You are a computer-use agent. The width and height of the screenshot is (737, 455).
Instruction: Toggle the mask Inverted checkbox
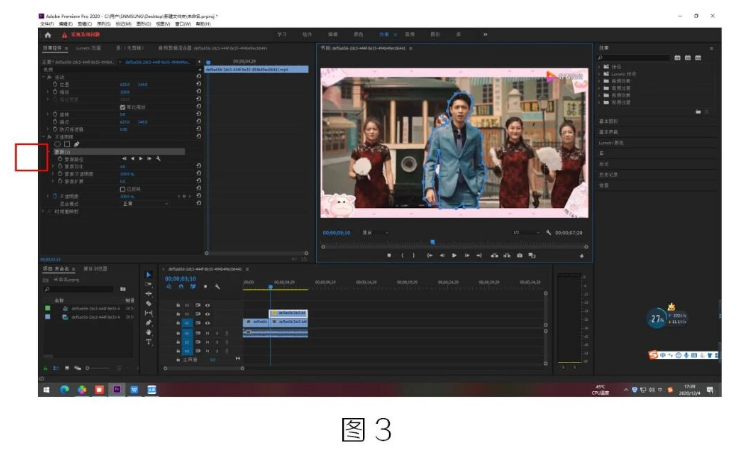(122, 187)
